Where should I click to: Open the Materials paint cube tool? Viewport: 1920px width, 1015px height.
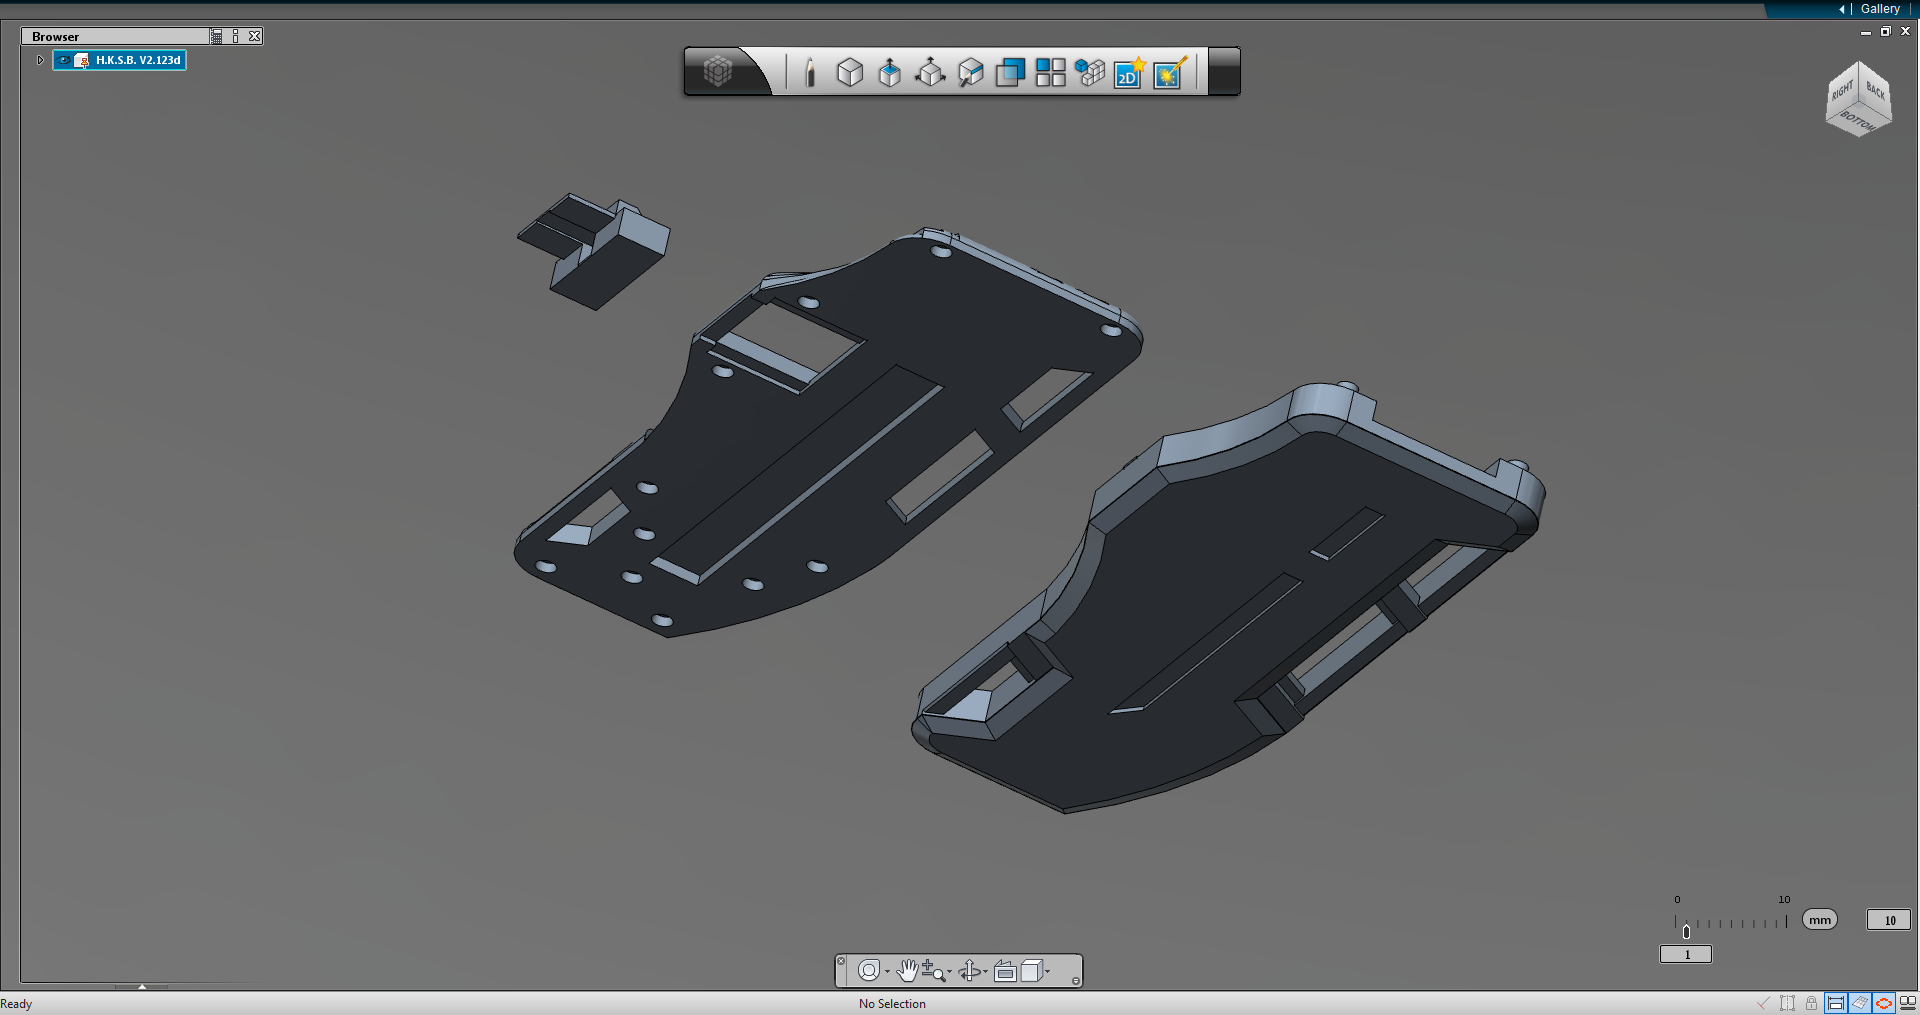coord(970,72)
